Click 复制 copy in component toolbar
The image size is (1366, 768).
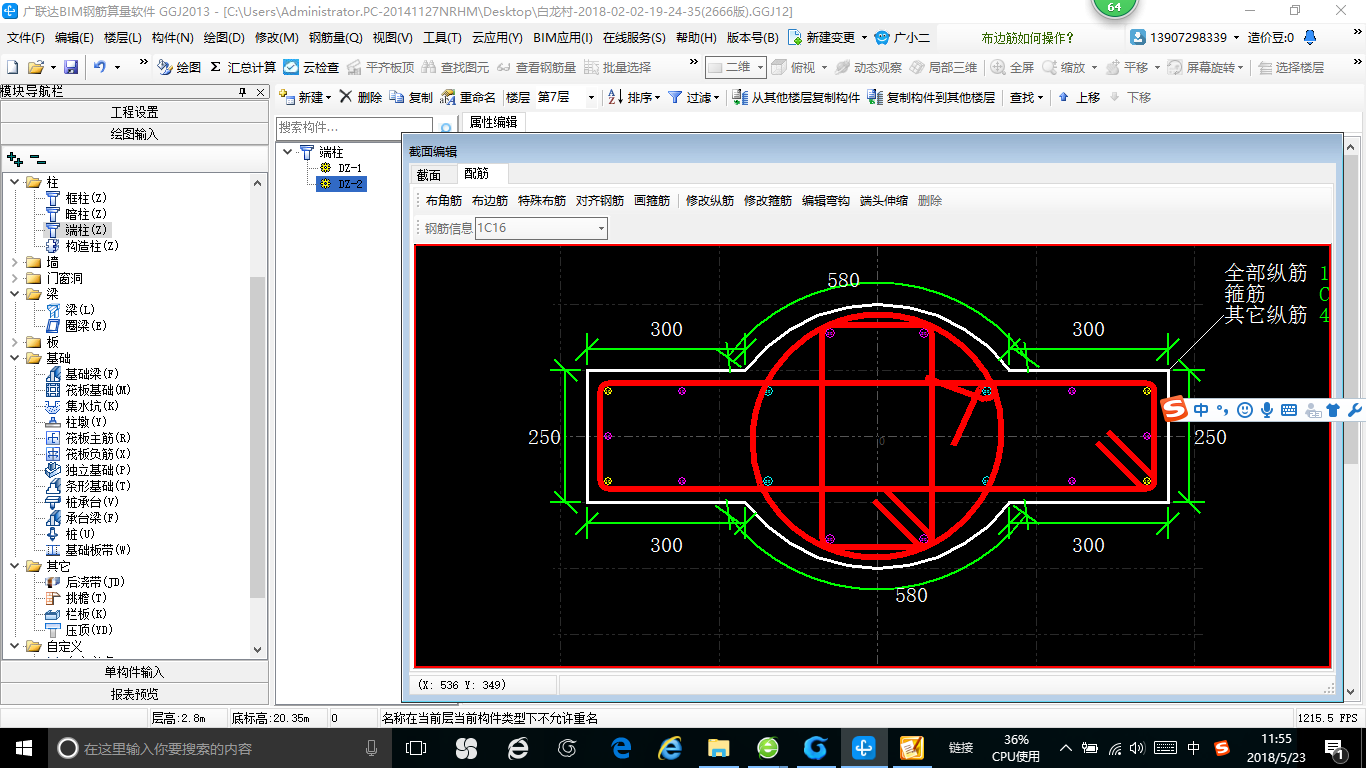pyautogui.click(x=411, y=97)
